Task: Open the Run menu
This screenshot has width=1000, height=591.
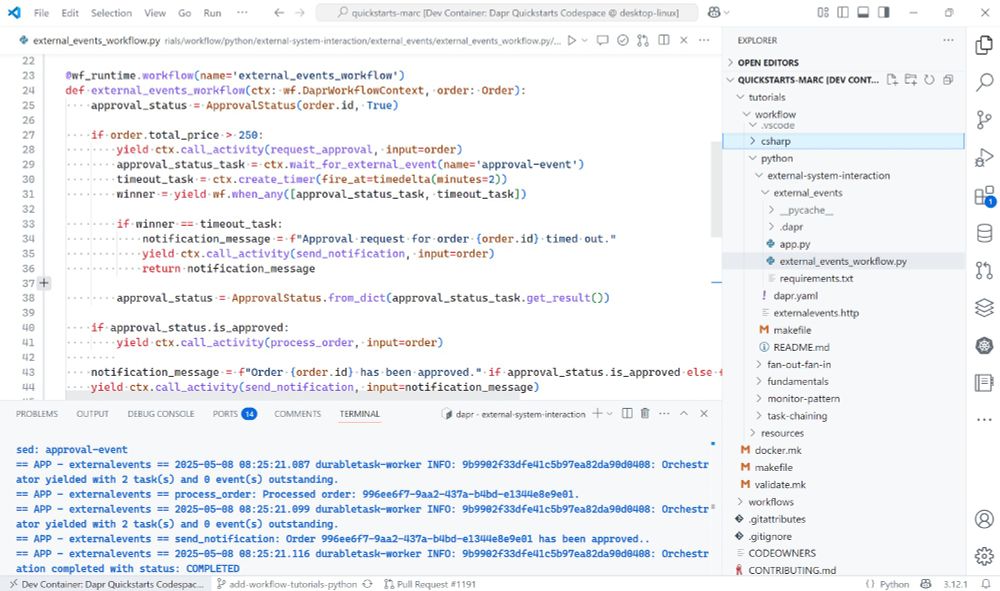Action: tap(212, 13)
